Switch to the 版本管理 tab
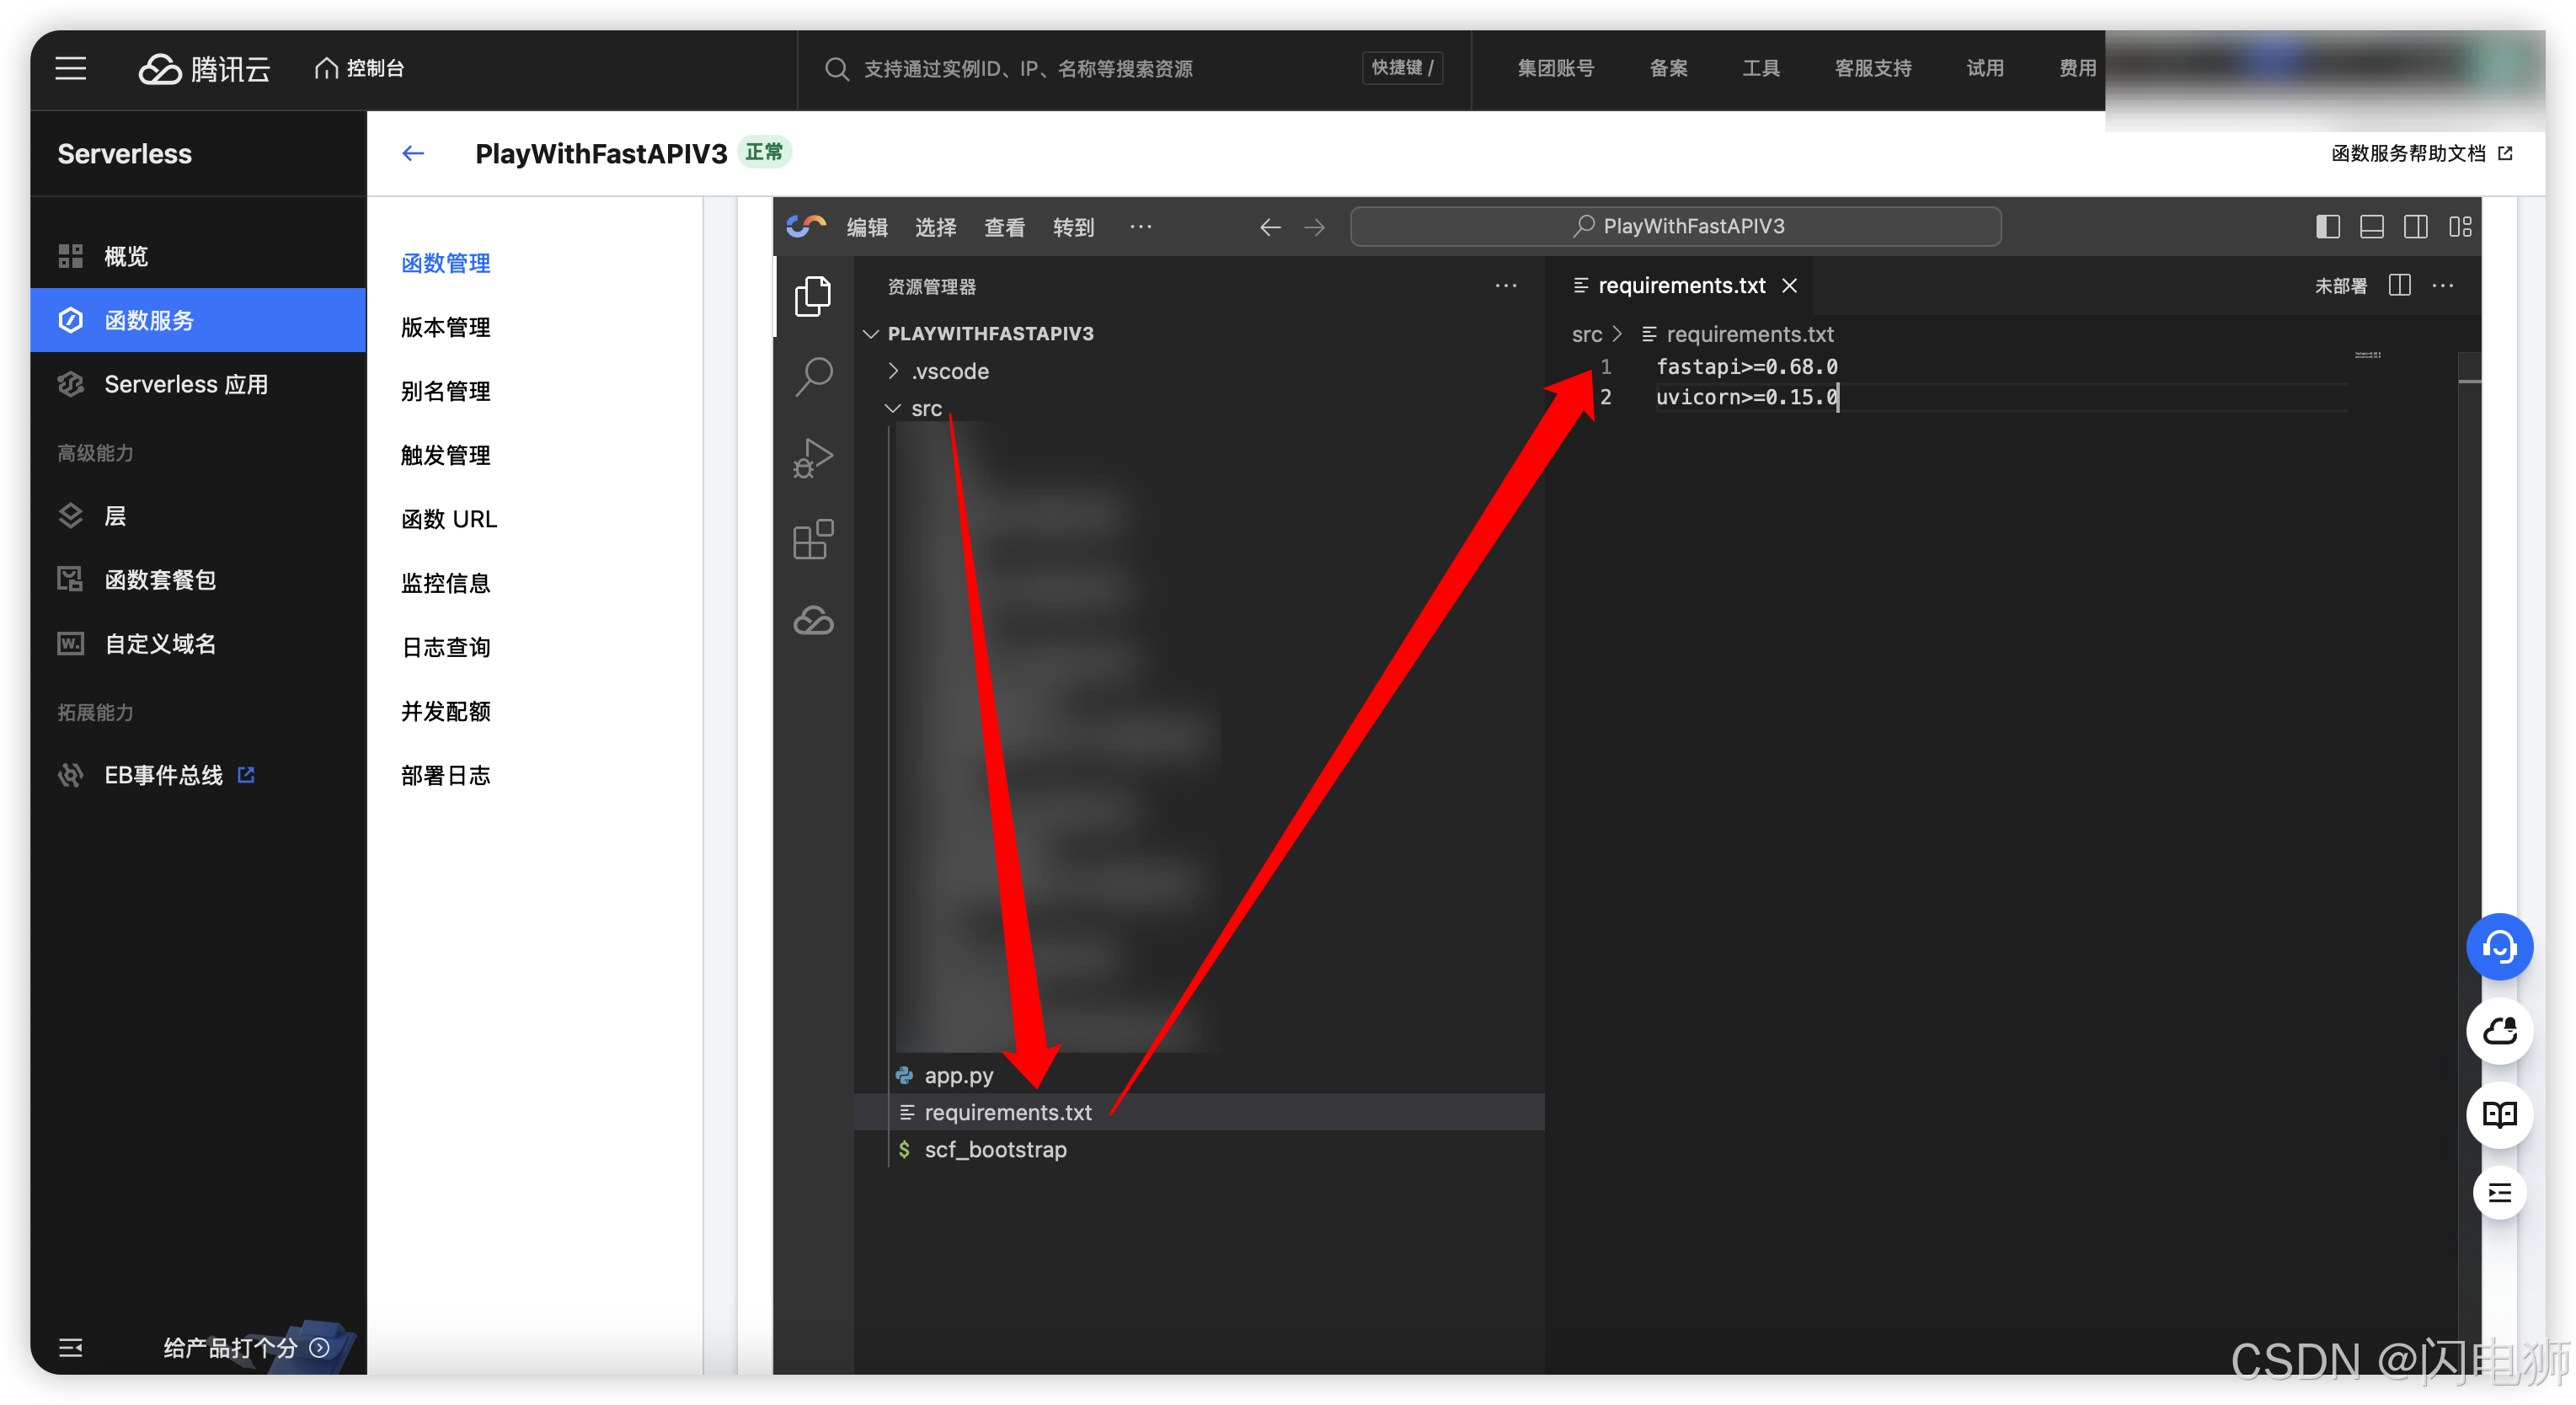The image size is (2576, 1405). [x=446, y=327]
